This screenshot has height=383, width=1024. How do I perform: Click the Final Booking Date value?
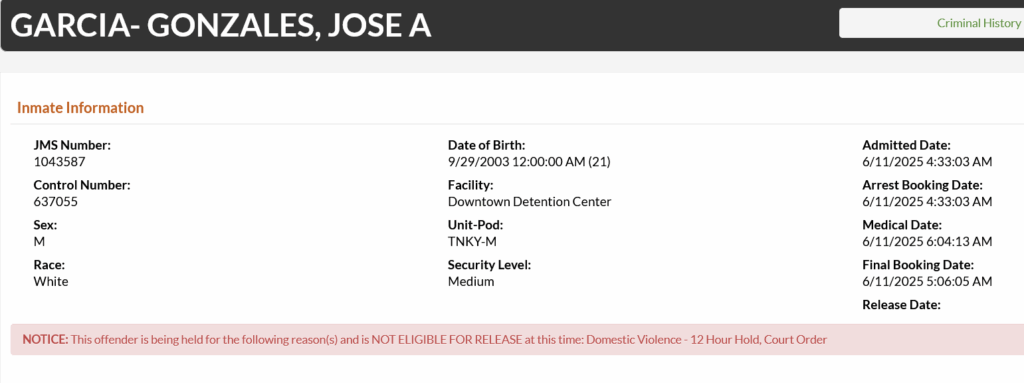pyautogui.click(x=927, y=282)
